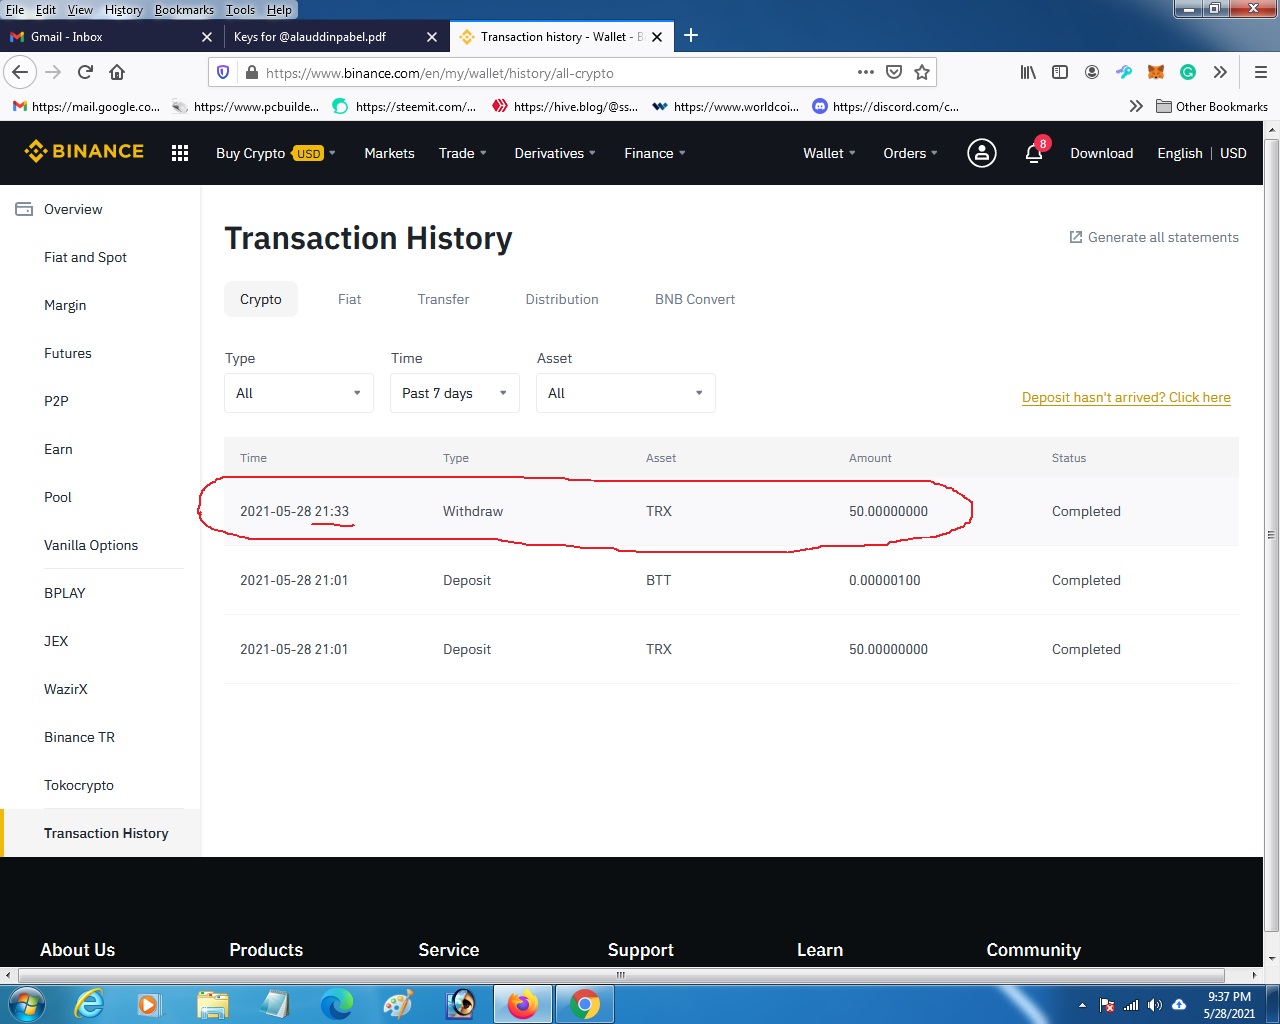This screenshot has width=1280, height=1024.
Task: Open the Past 7 days time dropdown
Action: point(455,393)
